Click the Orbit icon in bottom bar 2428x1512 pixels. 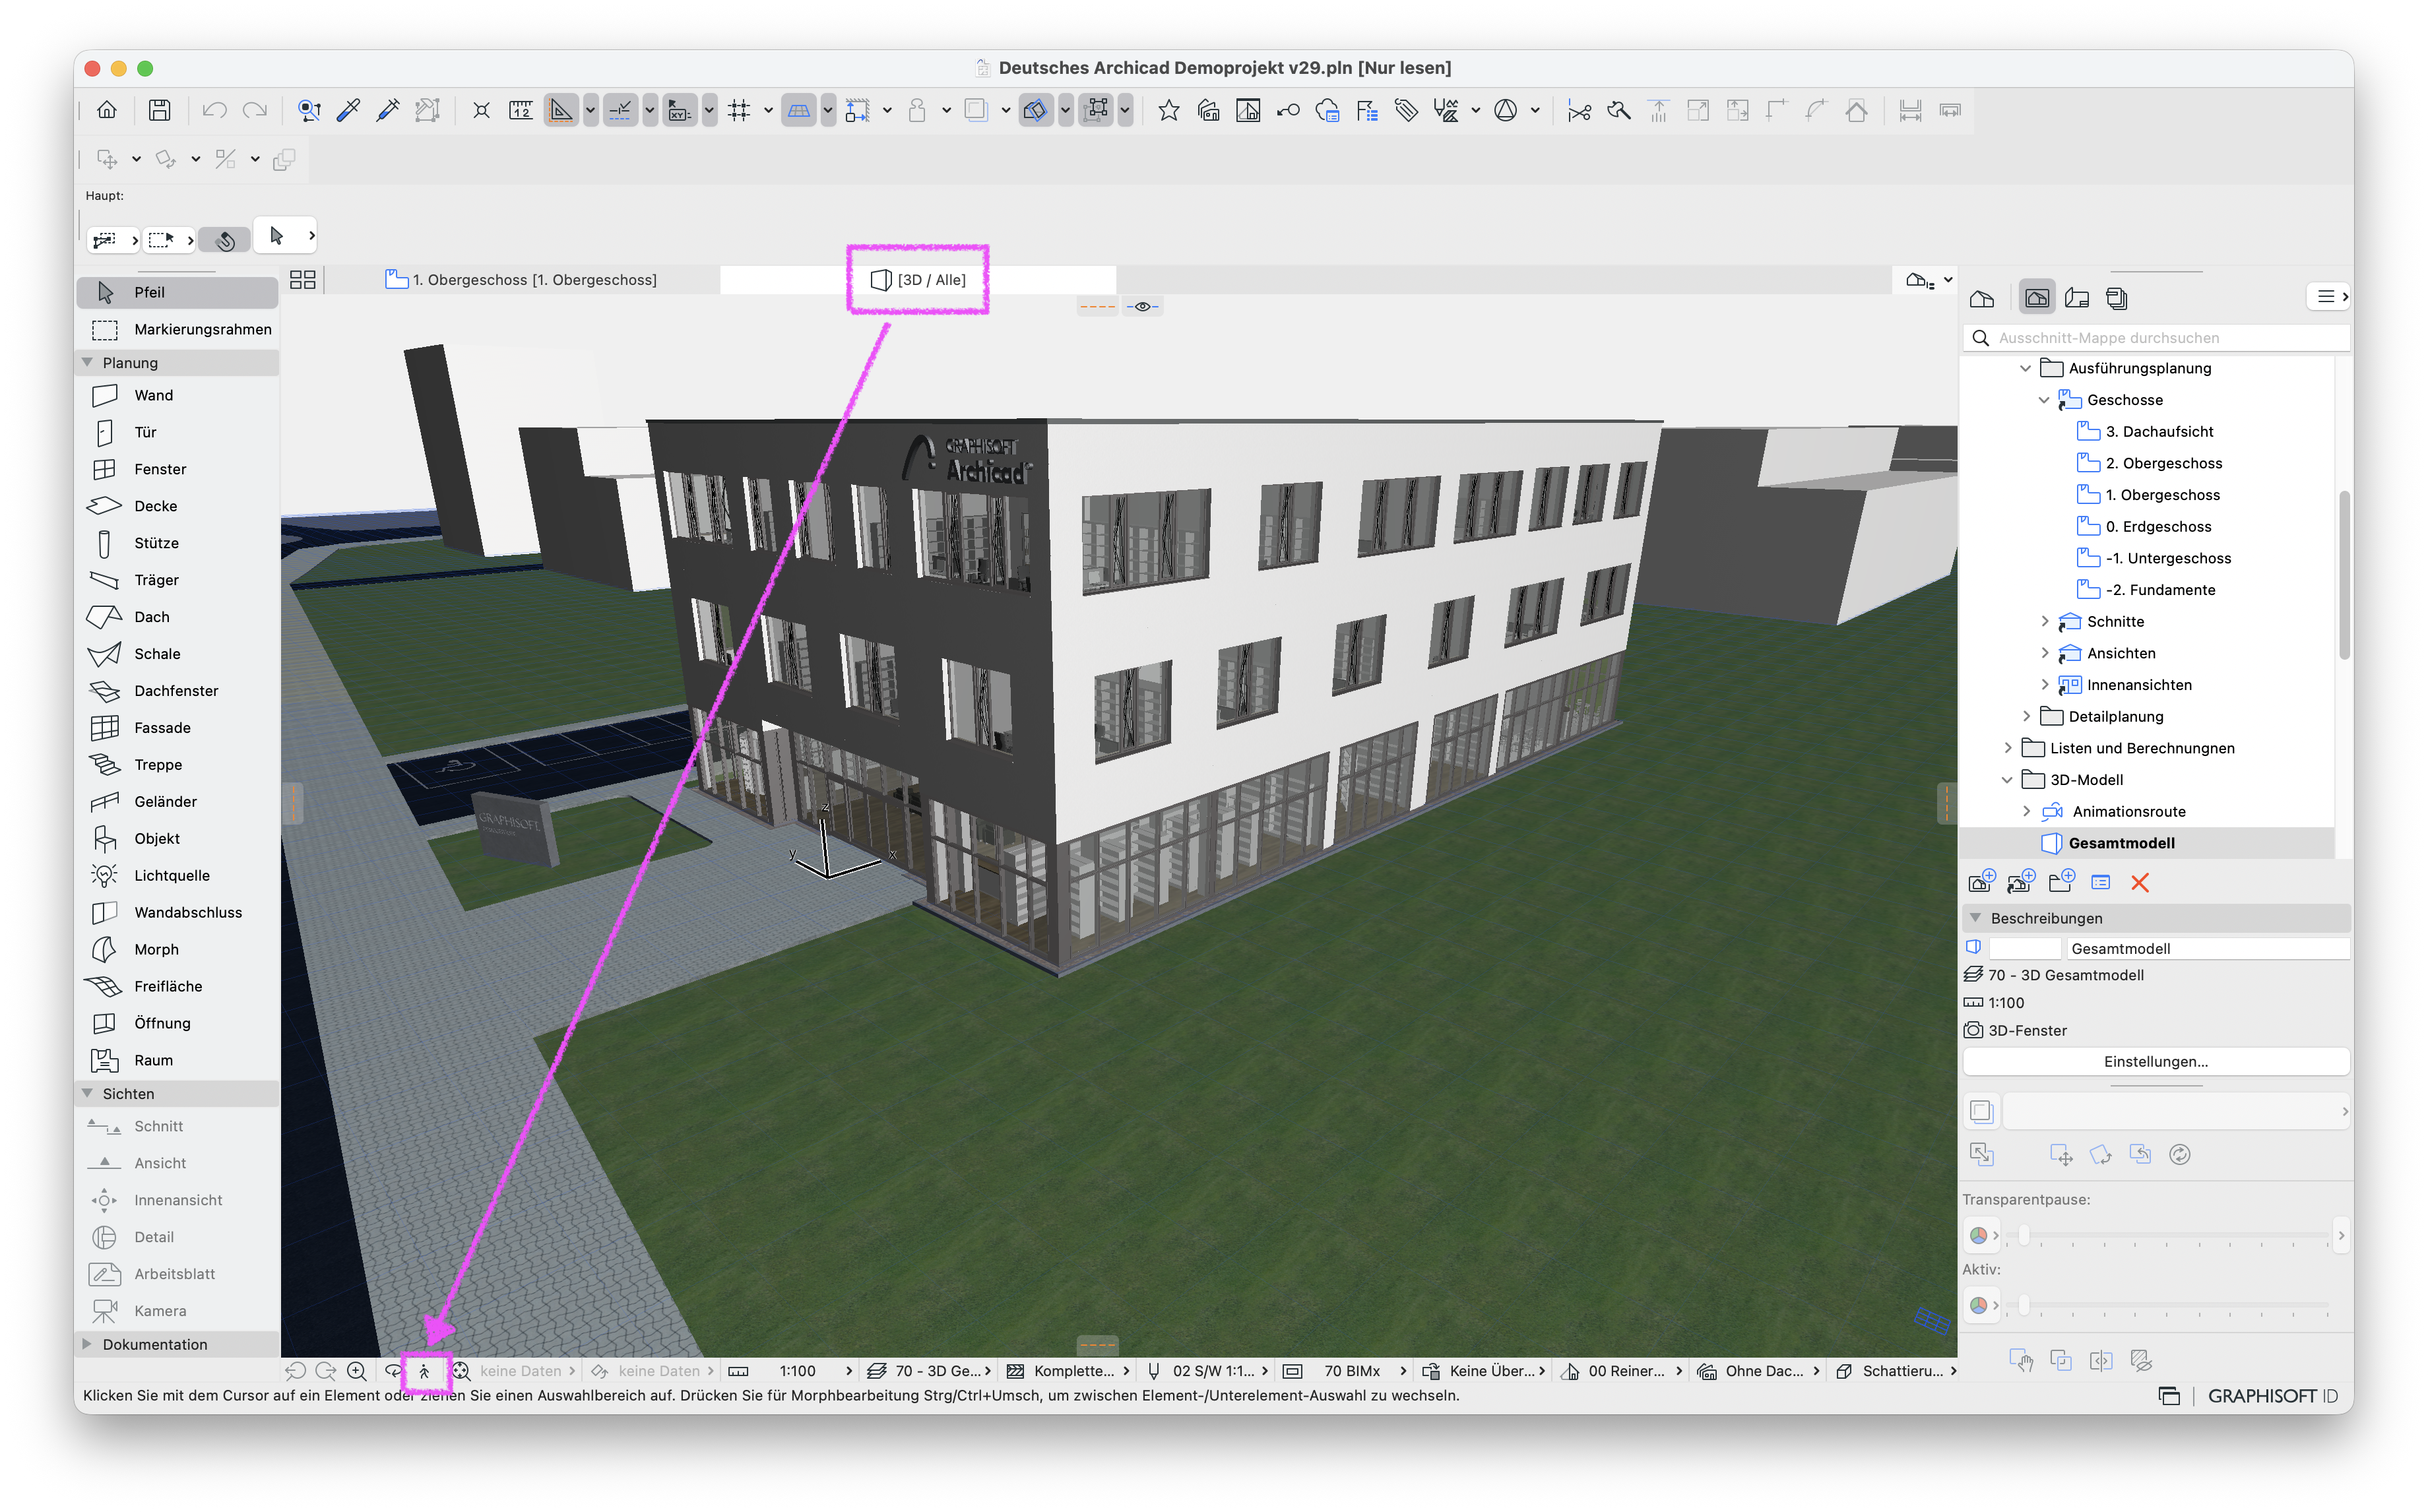(x=393, y=1371)
